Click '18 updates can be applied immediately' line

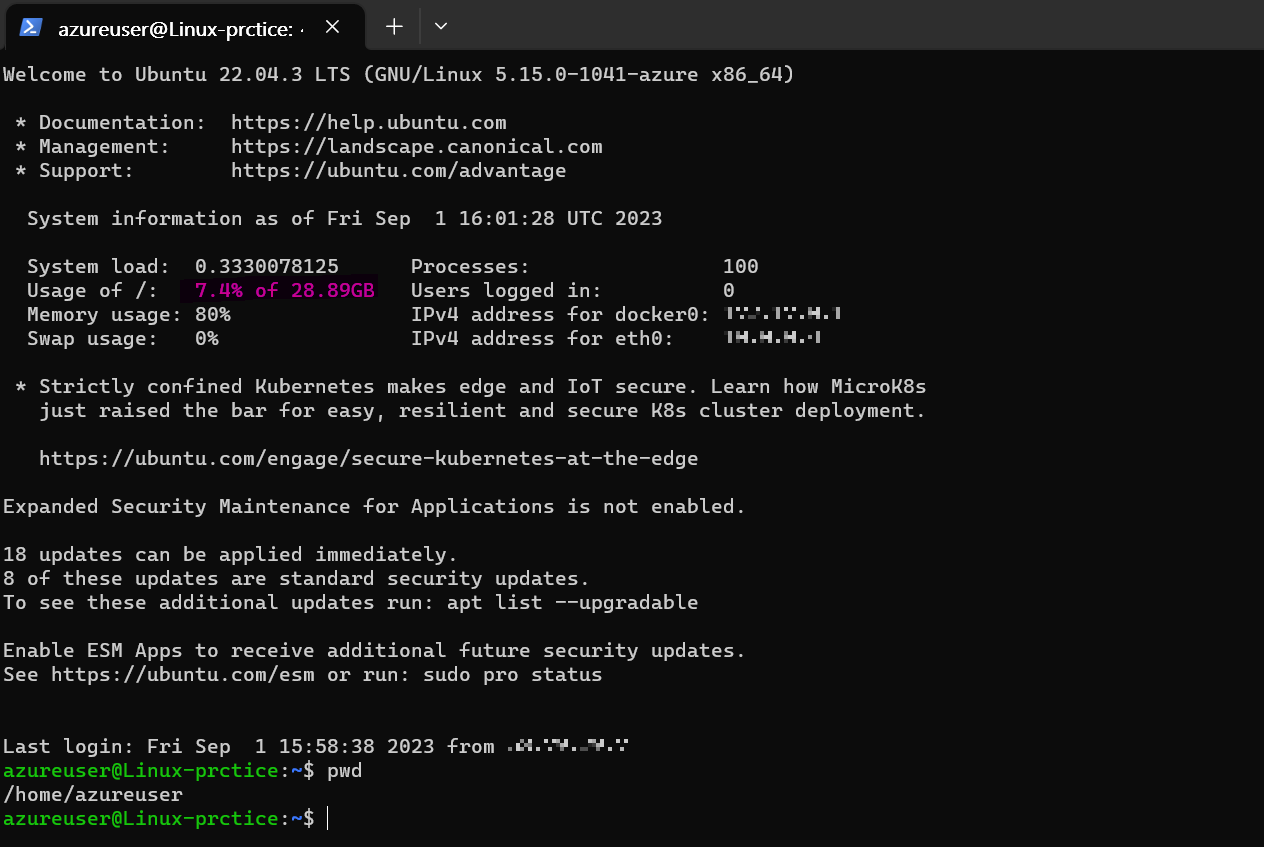coord(231,555)
